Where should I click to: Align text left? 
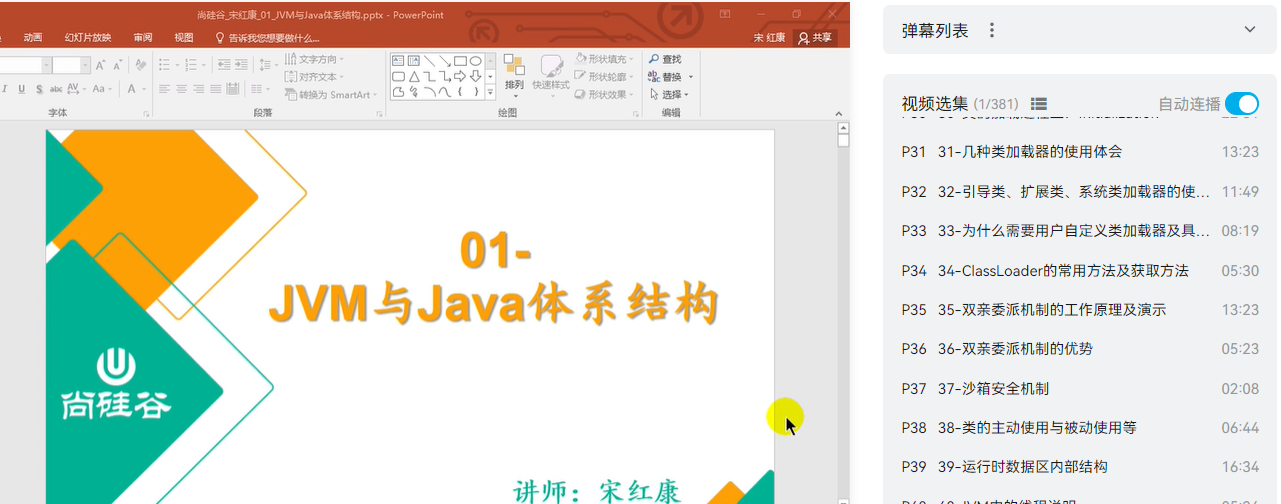click(x=164, y=89)
